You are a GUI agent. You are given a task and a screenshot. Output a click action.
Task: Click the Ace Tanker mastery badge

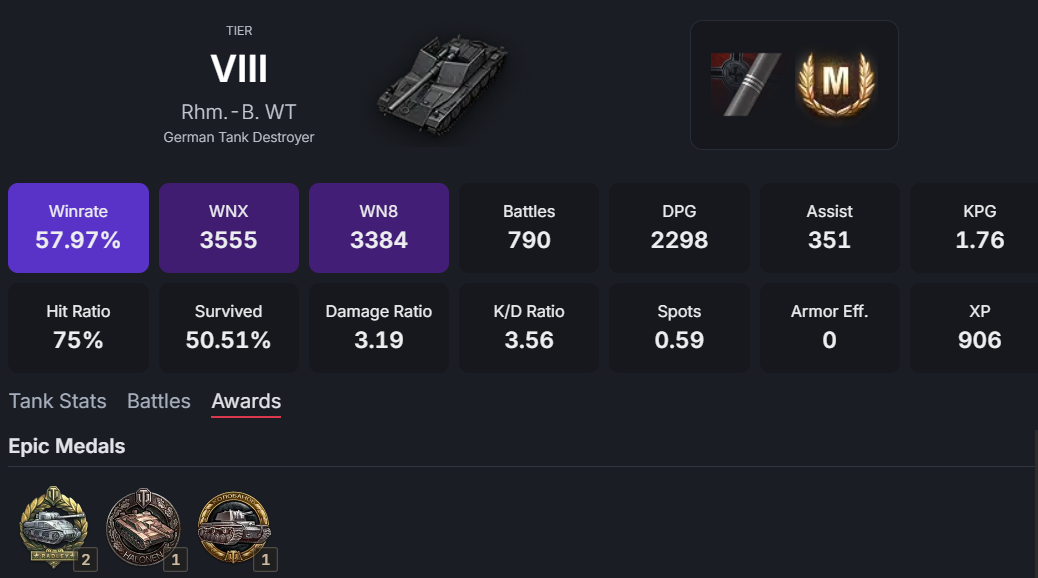pos(836,85)
